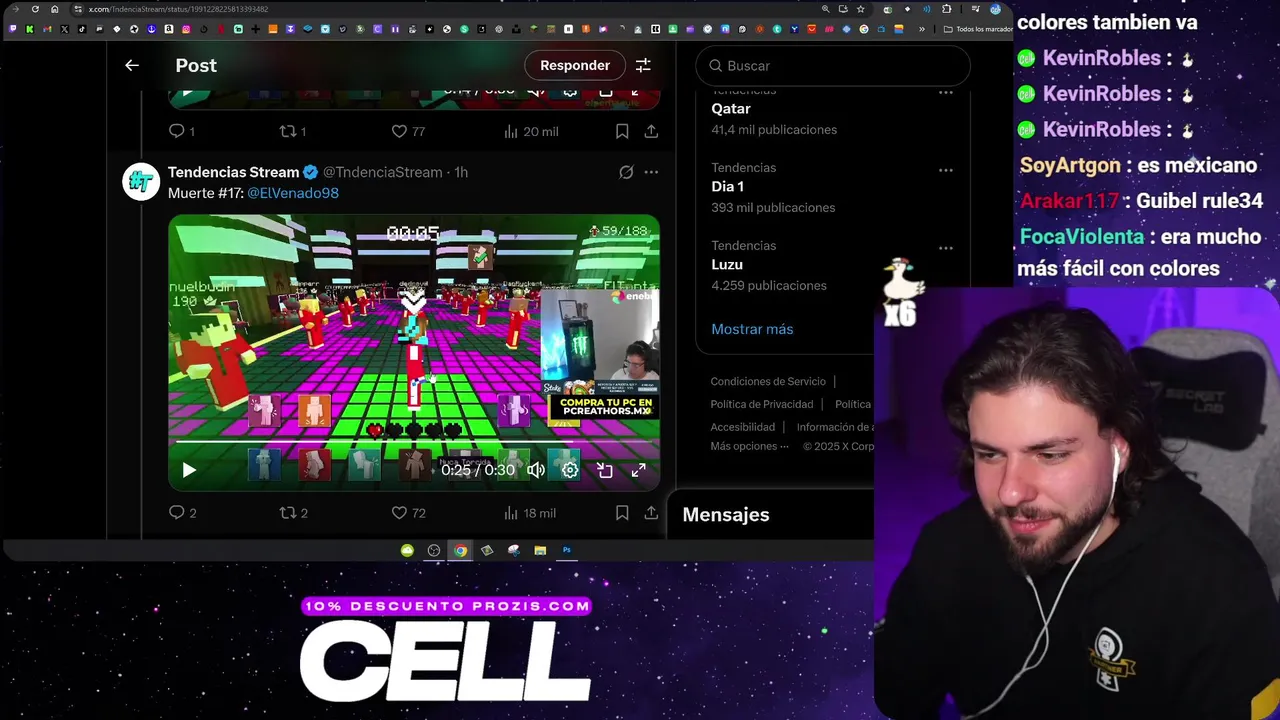Focus the Buscar search field
Screen dimensions: 1280x720
click(x=833, y=65)
